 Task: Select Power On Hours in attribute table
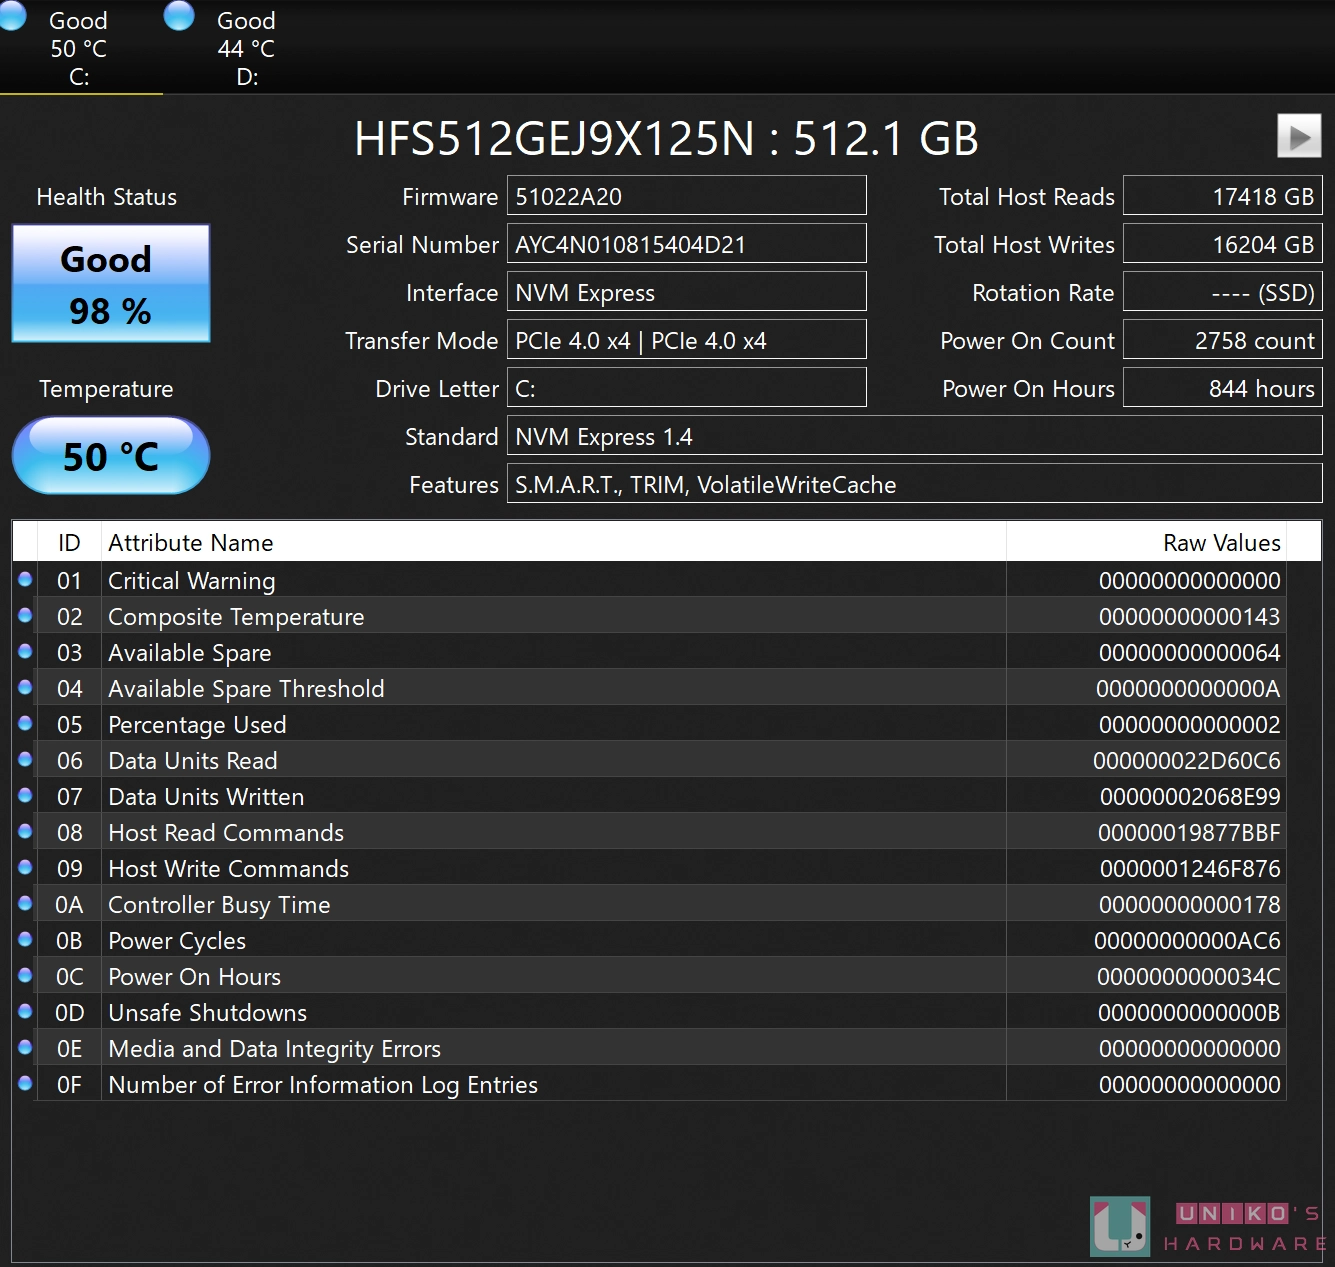point(195,977)
